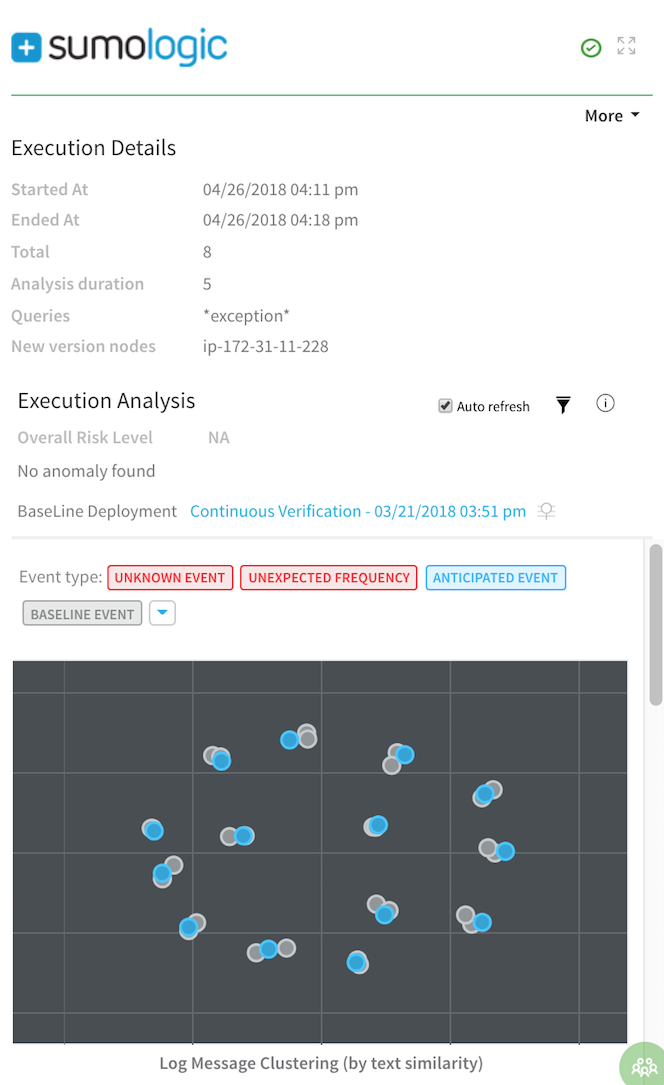Screen dimensions: 664x1085
Task: Select the *exception* query text
Action: coord(246,316)
